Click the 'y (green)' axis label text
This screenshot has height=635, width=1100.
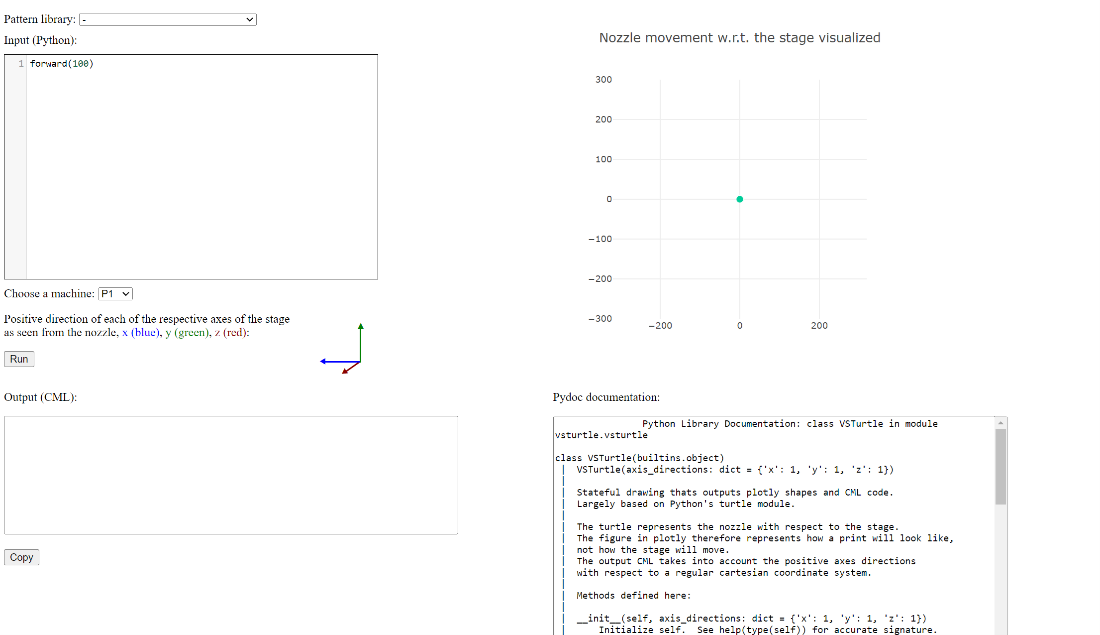[x=187, y=333]
